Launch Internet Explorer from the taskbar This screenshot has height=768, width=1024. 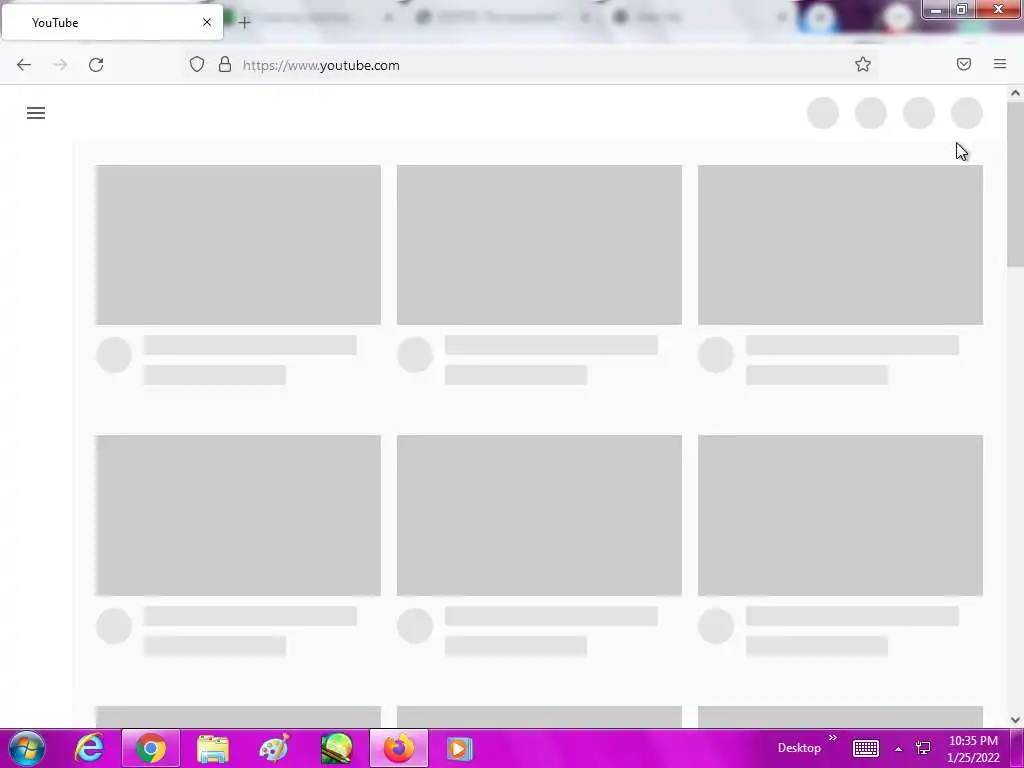[x=89, y=748]
